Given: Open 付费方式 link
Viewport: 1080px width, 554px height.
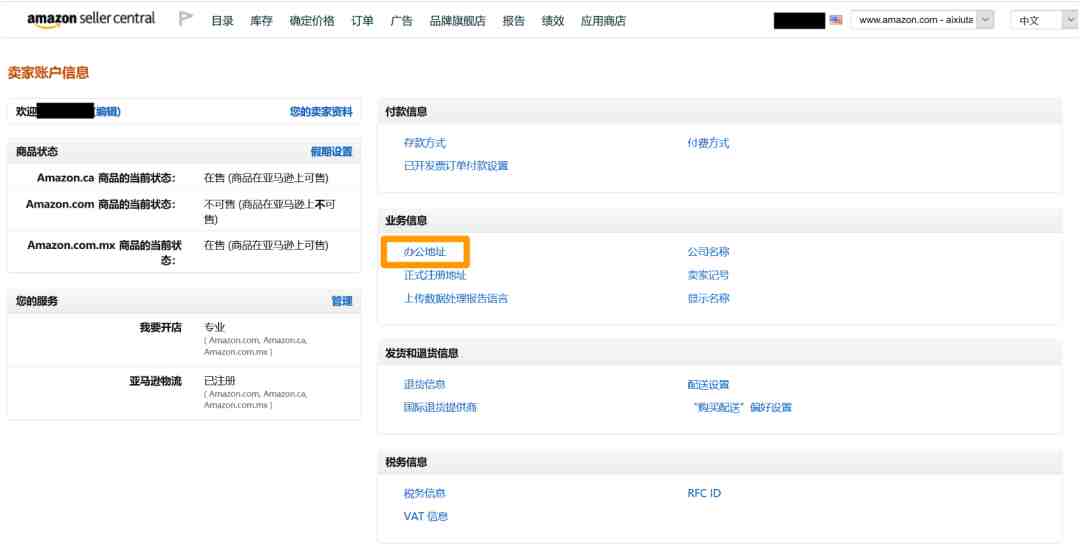Looking at the screenshot, I should (708, 143).
